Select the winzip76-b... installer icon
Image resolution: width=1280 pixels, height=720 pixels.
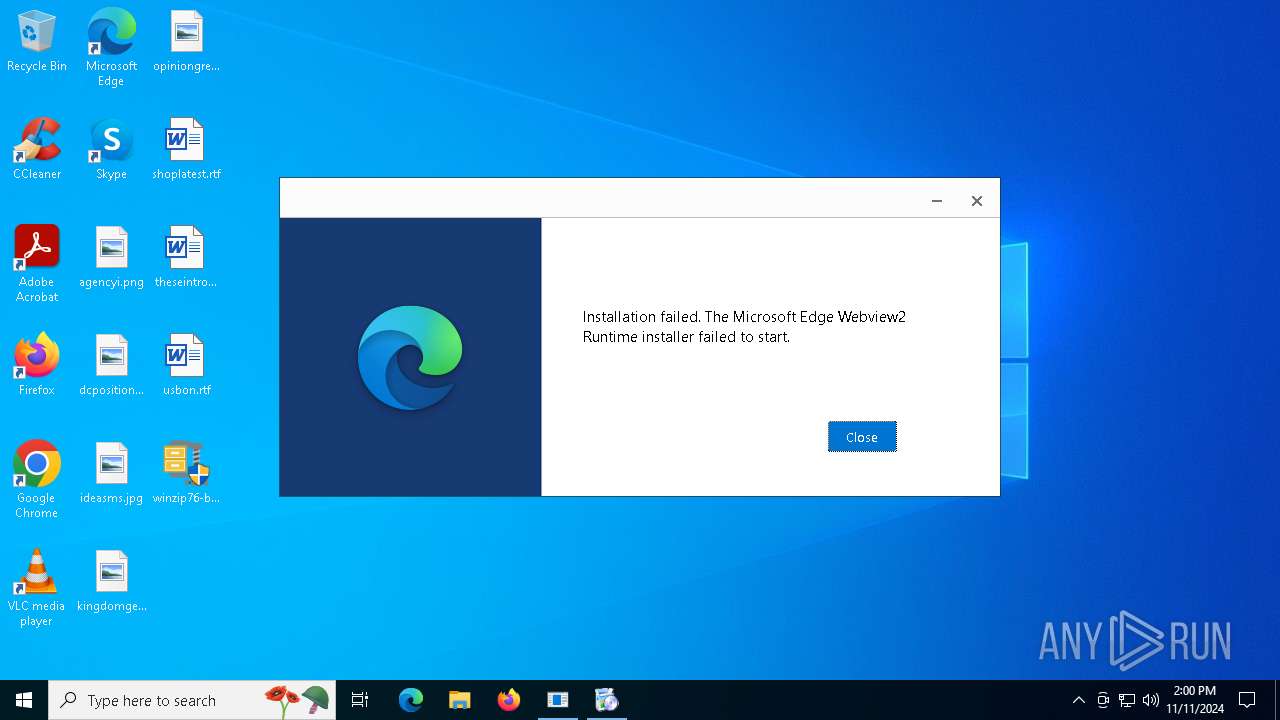(186, 474)
